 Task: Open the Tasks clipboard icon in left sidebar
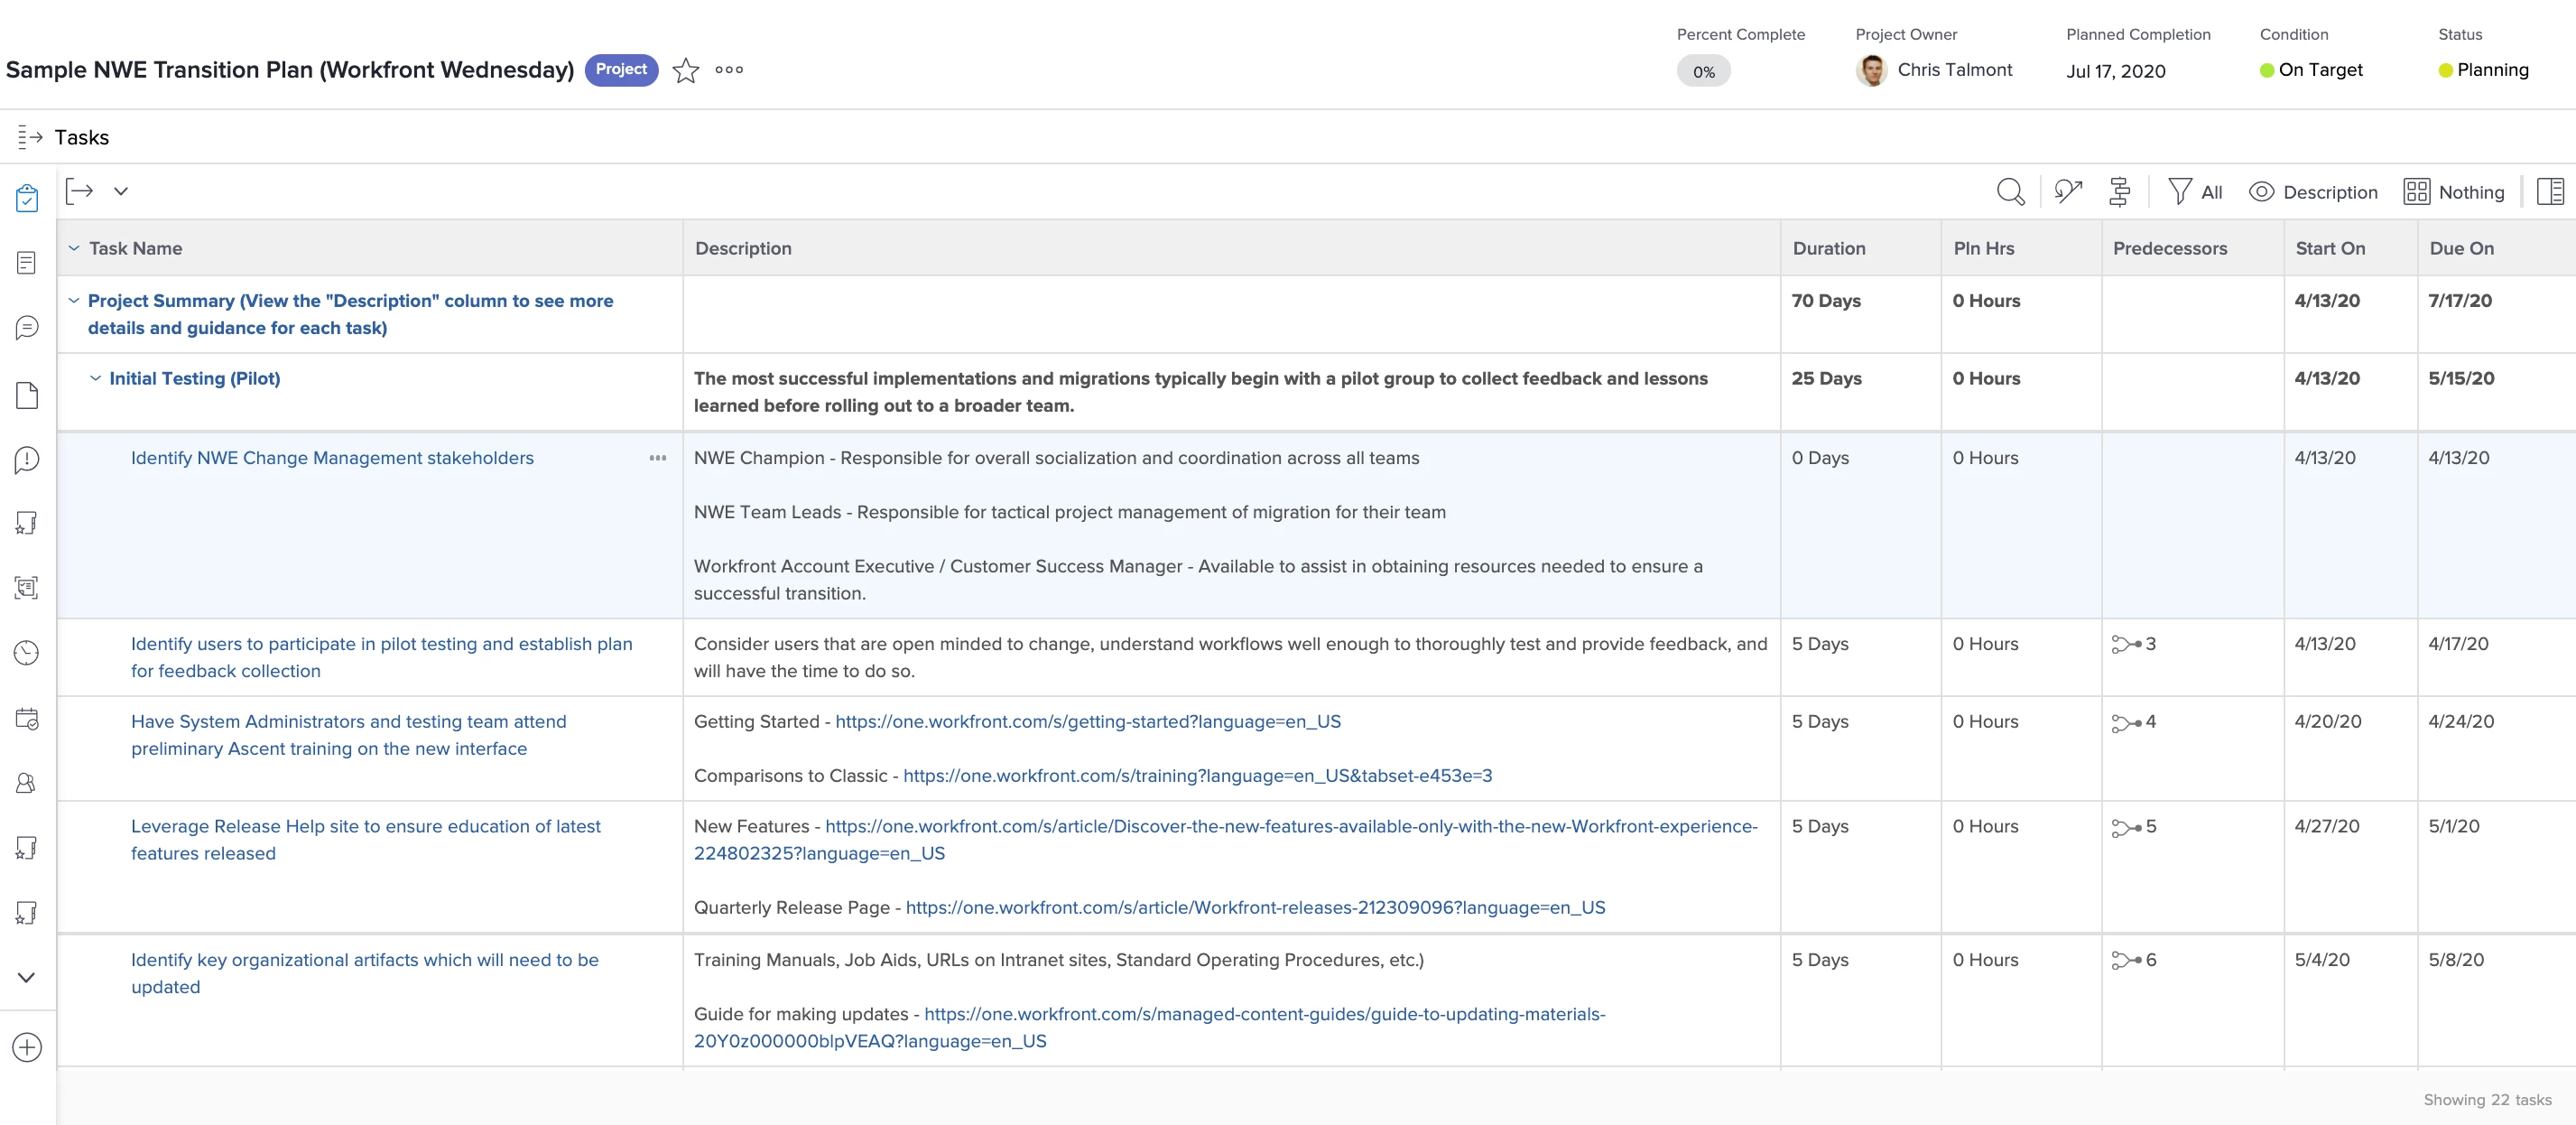(x=27, y=198)
